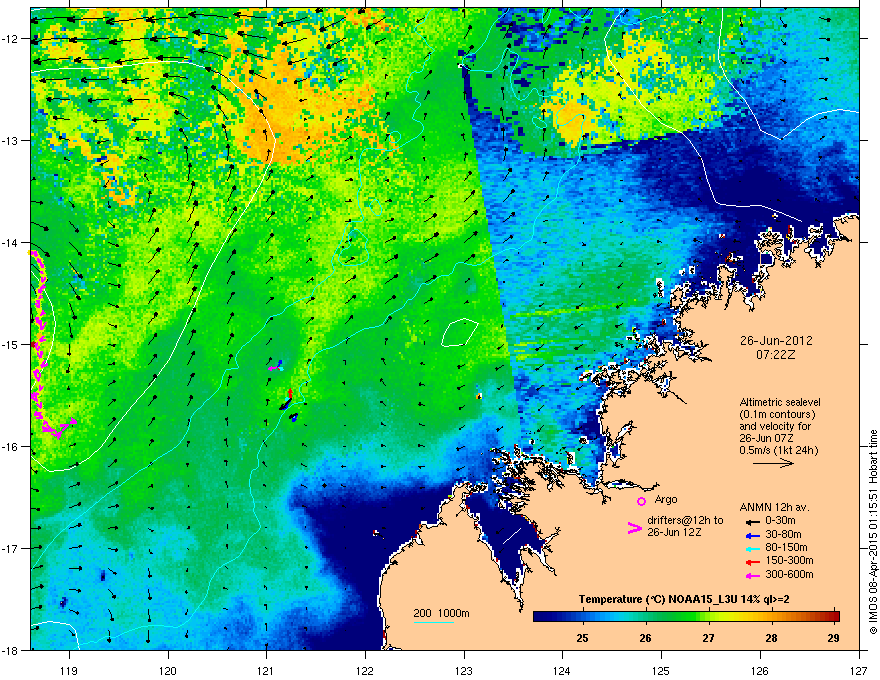Click the red 150-300m arrow in ANMN legend
Viewport: 880px width, 680px height.
[753, 562]
